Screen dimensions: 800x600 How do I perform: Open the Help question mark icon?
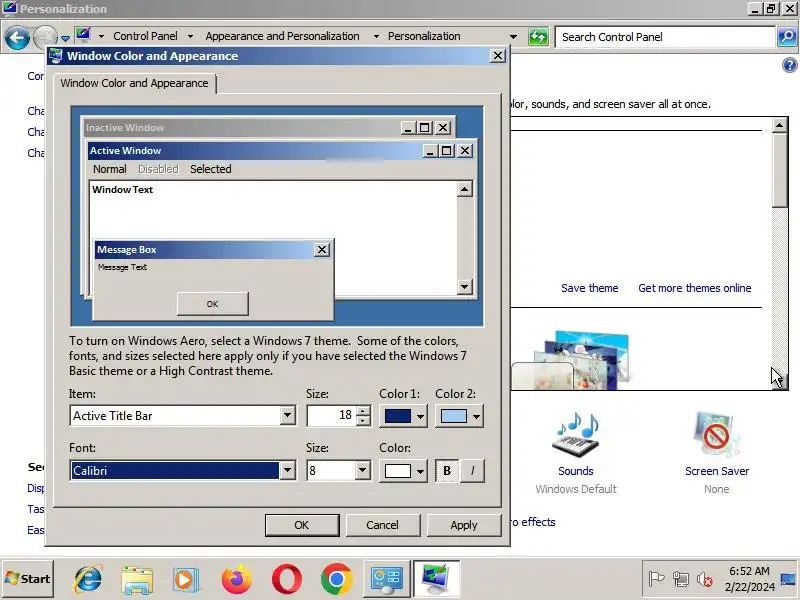point(789,65)
